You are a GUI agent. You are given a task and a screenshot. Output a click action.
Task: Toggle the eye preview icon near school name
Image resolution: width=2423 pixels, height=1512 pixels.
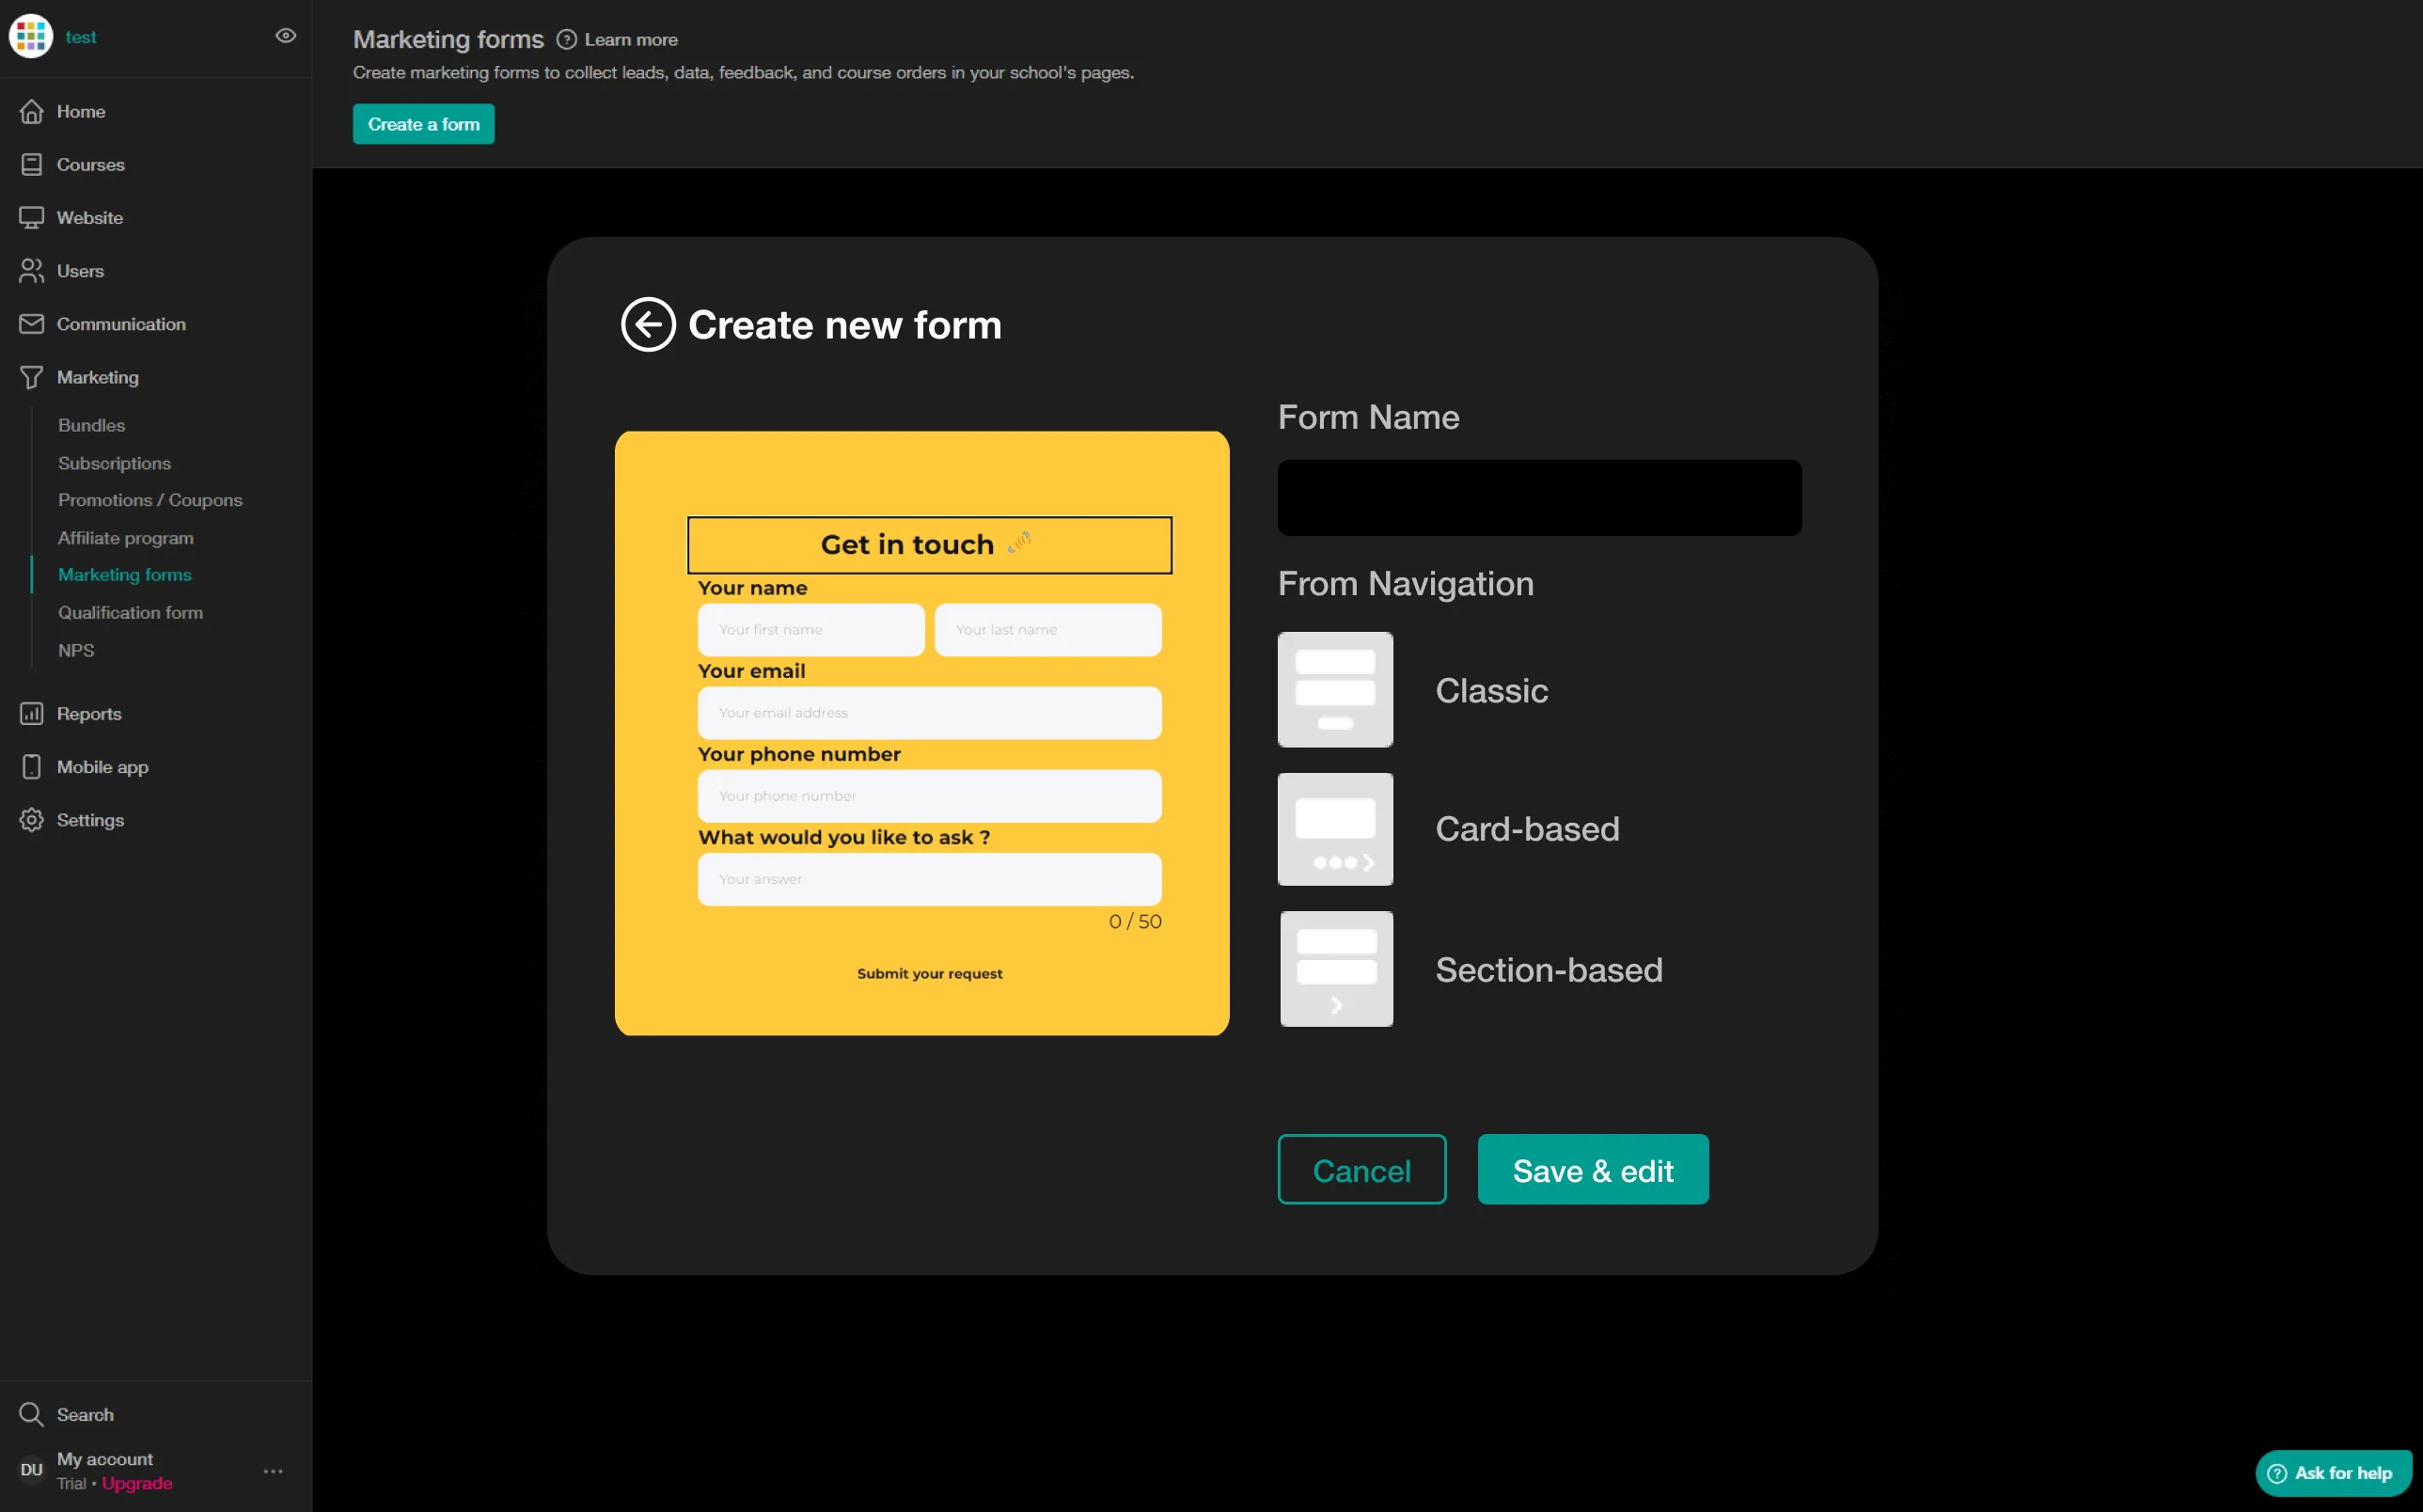coord(286,36)
